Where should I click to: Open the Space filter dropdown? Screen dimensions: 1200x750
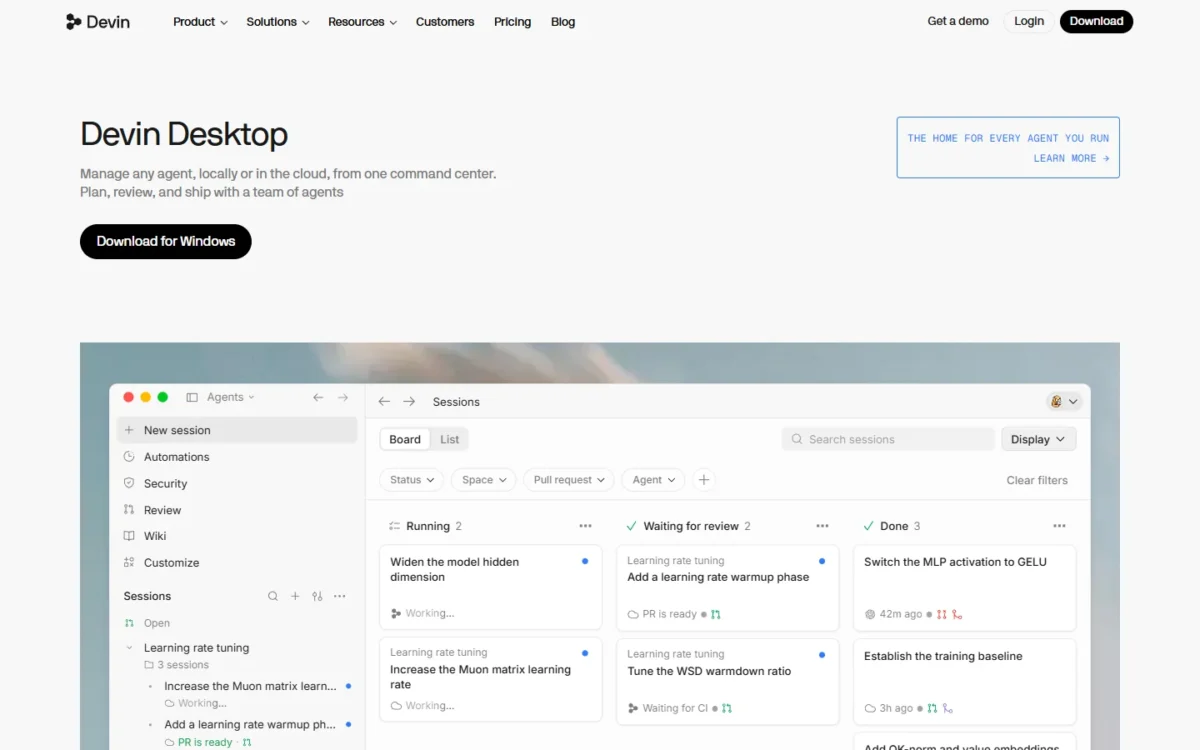pyautogui.click(x=484, y=480)
